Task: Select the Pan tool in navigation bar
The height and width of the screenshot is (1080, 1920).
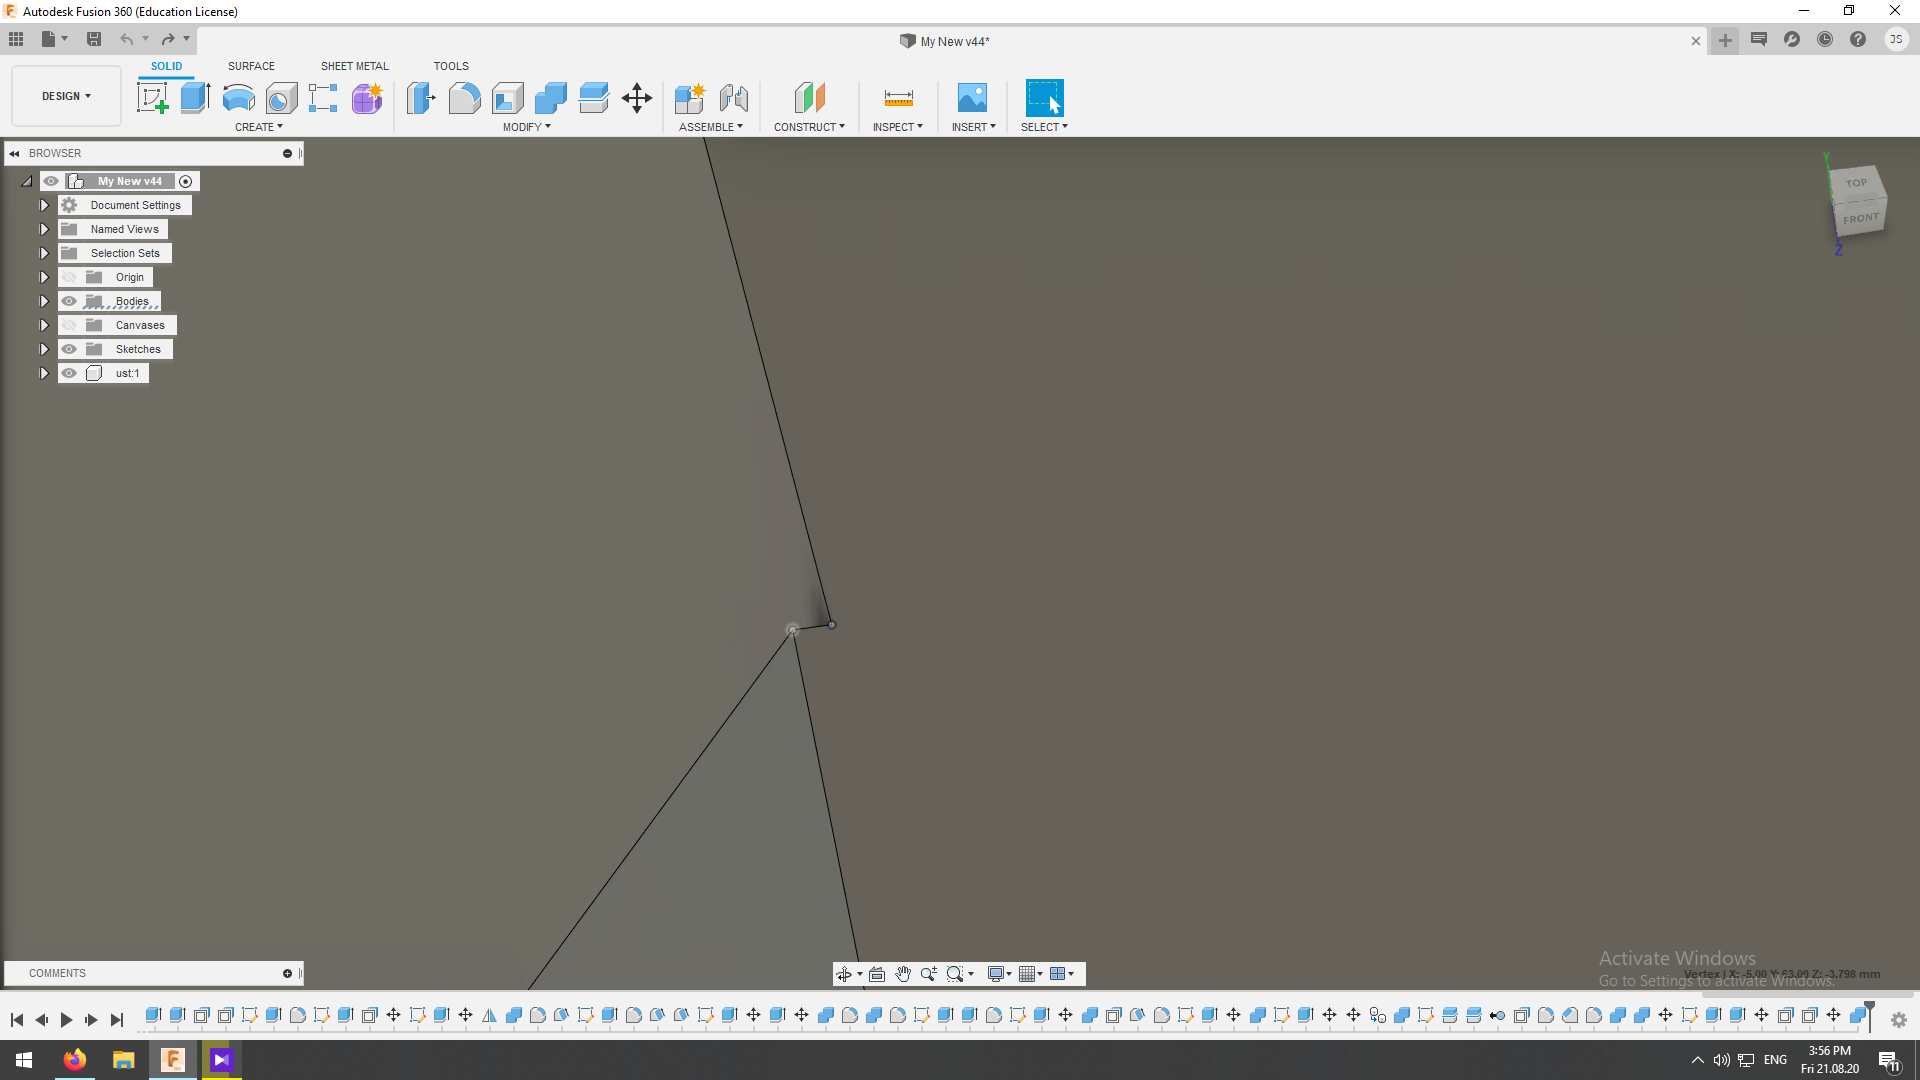Action: 903,973
